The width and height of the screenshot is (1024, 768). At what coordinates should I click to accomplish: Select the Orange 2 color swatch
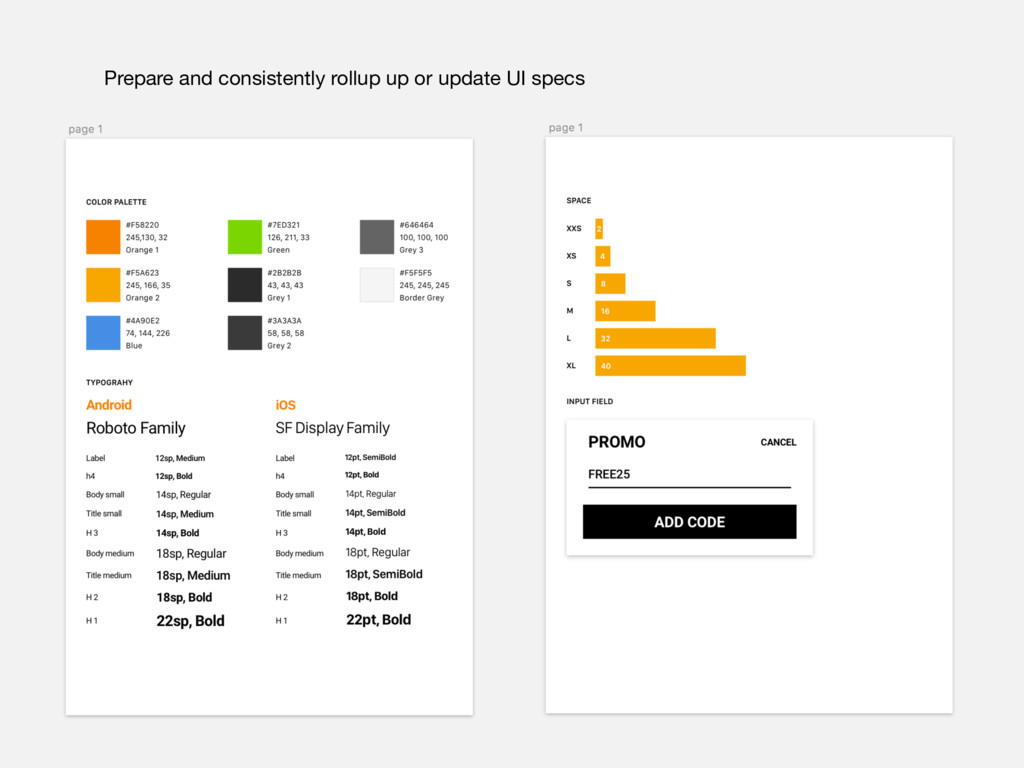(103, 285)
